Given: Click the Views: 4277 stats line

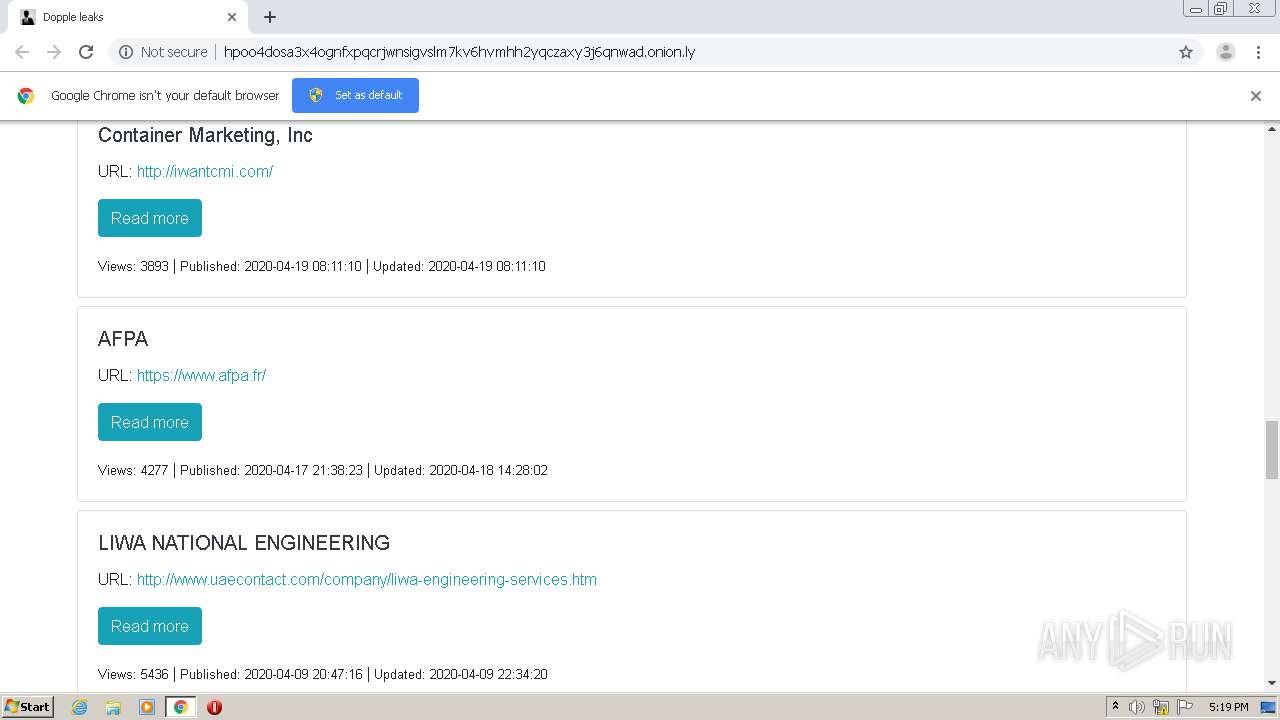Looking at the screenshot, I should tap(323, 470).
